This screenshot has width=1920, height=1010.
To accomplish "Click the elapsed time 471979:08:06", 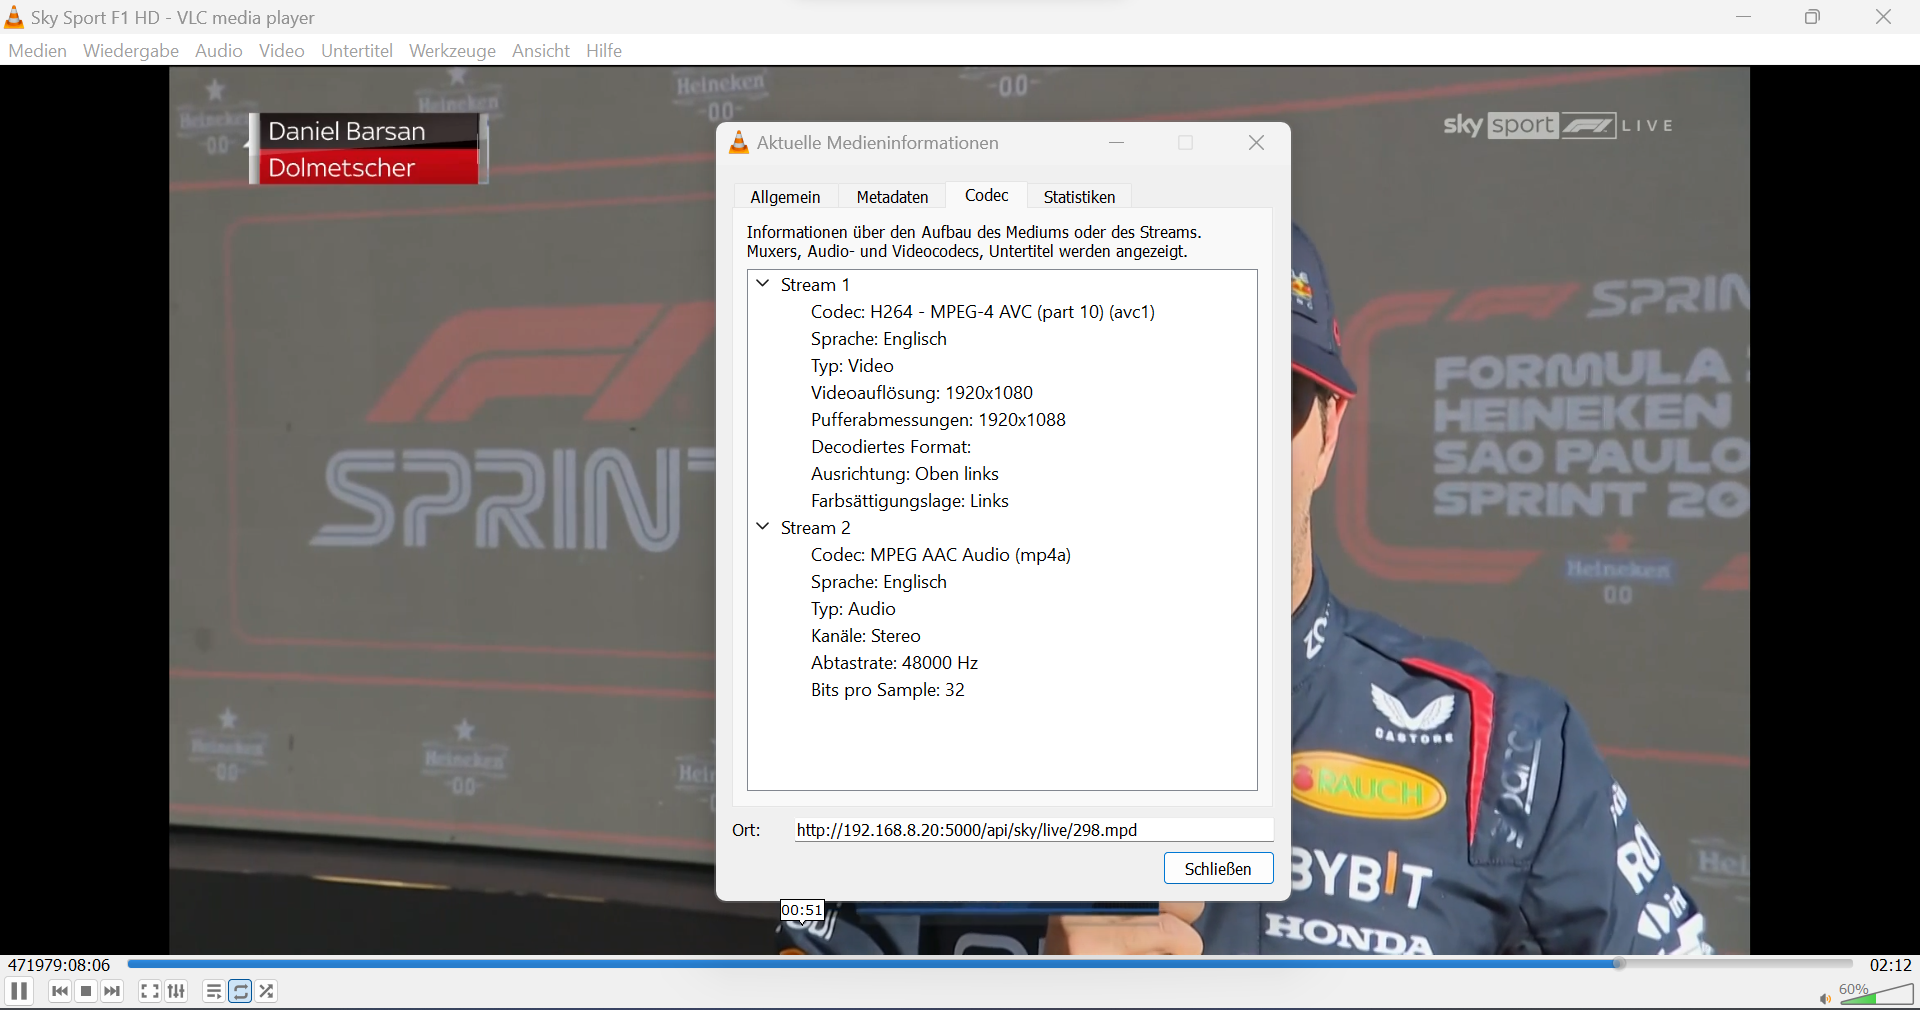I will coord(59,965).
